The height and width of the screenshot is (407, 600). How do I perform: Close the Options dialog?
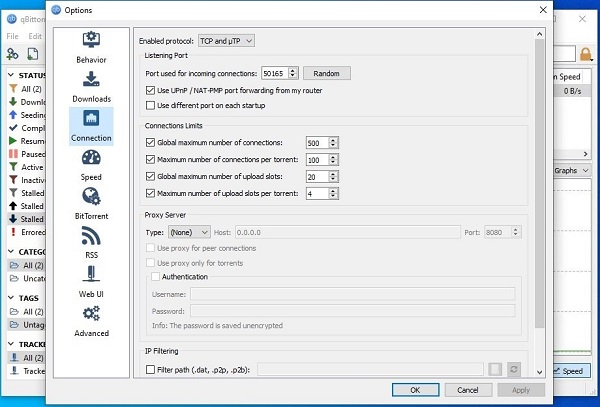[x=543, y=10]
